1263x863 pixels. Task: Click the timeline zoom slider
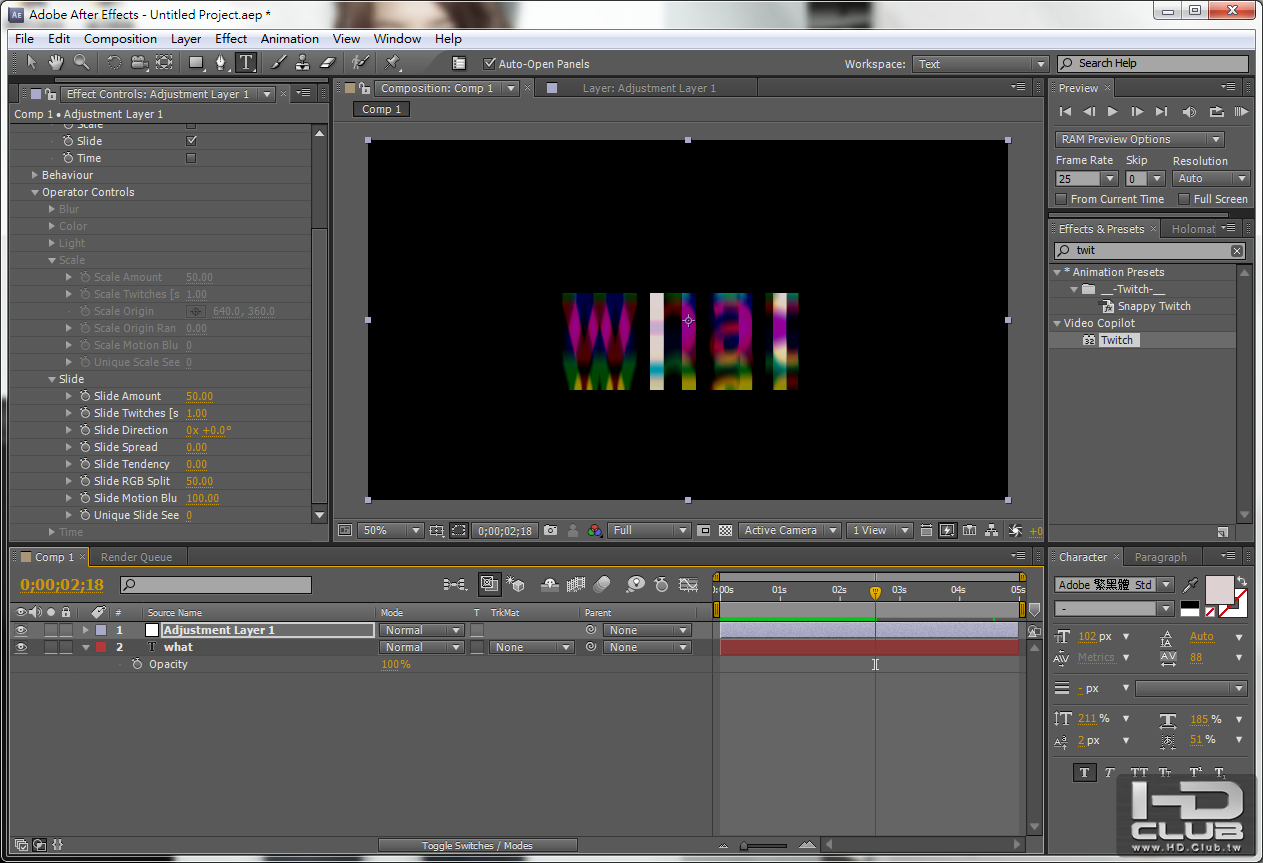pos(744,846)
